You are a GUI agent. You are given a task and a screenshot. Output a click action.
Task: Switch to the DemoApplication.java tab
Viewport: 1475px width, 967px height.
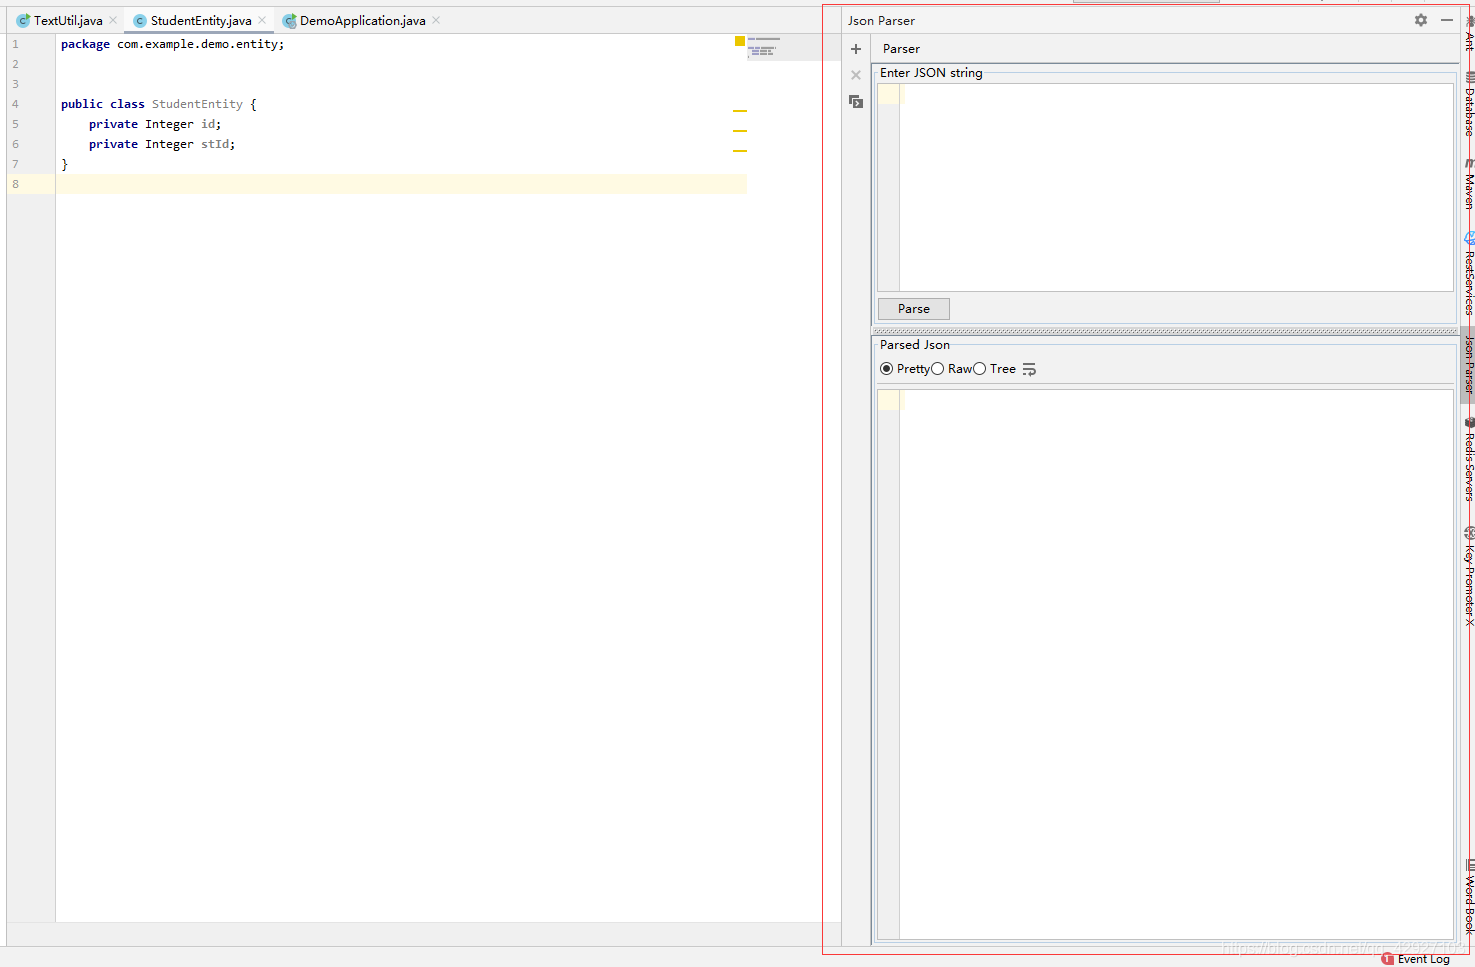(362, 20)
